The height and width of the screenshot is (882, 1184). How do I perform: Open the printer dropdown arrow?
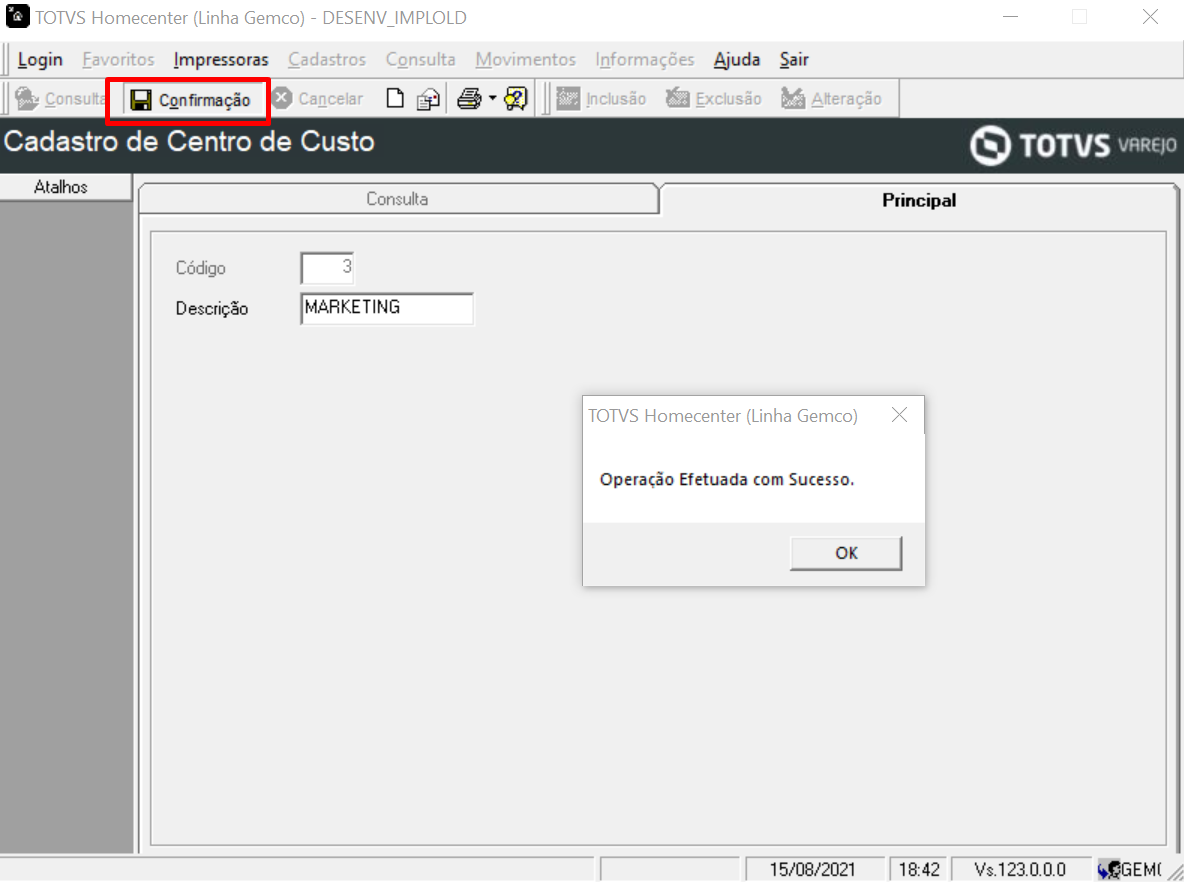[492, 99]
